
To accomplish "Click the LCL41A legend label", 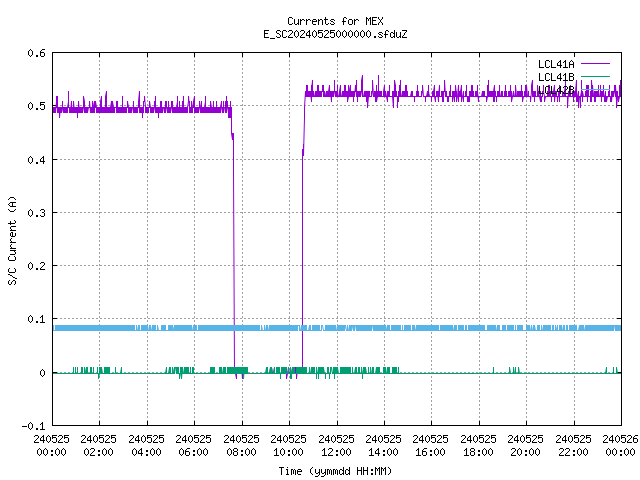I will pyautogui.click(x=556, y=64).
